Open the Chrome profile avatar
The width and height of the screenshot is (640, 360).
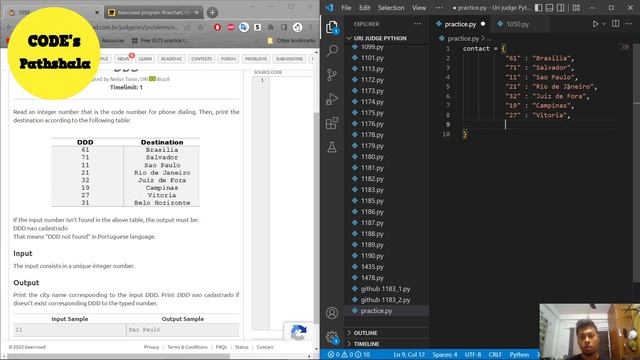(x=298, y=27)
